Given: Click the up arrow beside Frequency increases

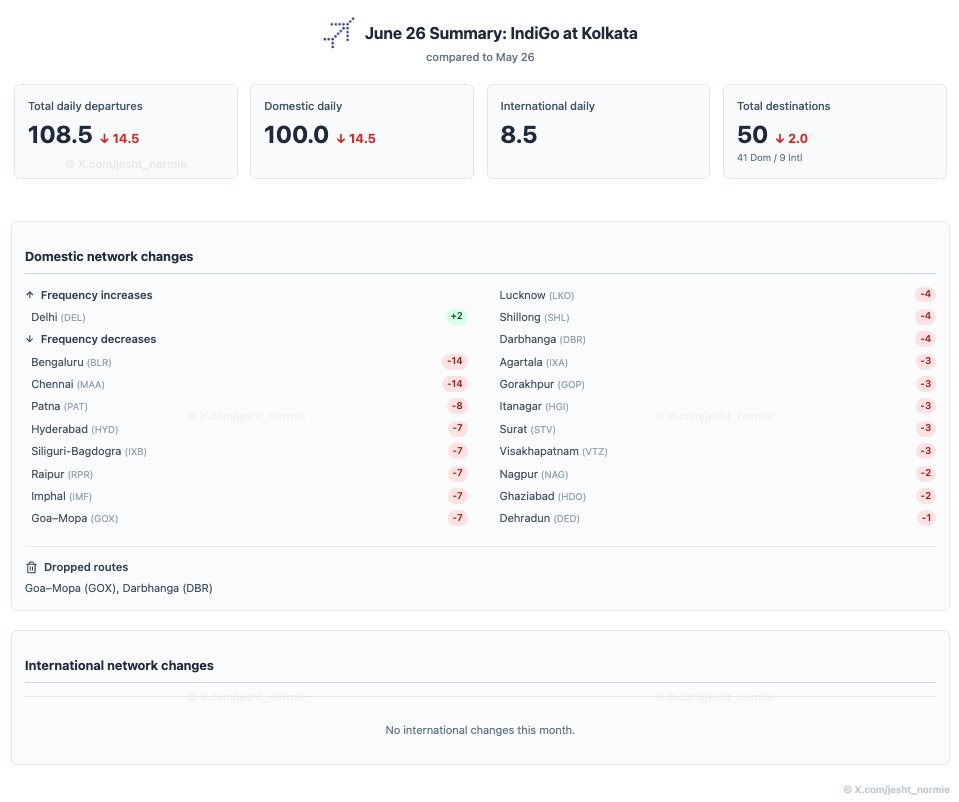Looking at the screenshot, I should pyautogui.click(x=29, y=295).
